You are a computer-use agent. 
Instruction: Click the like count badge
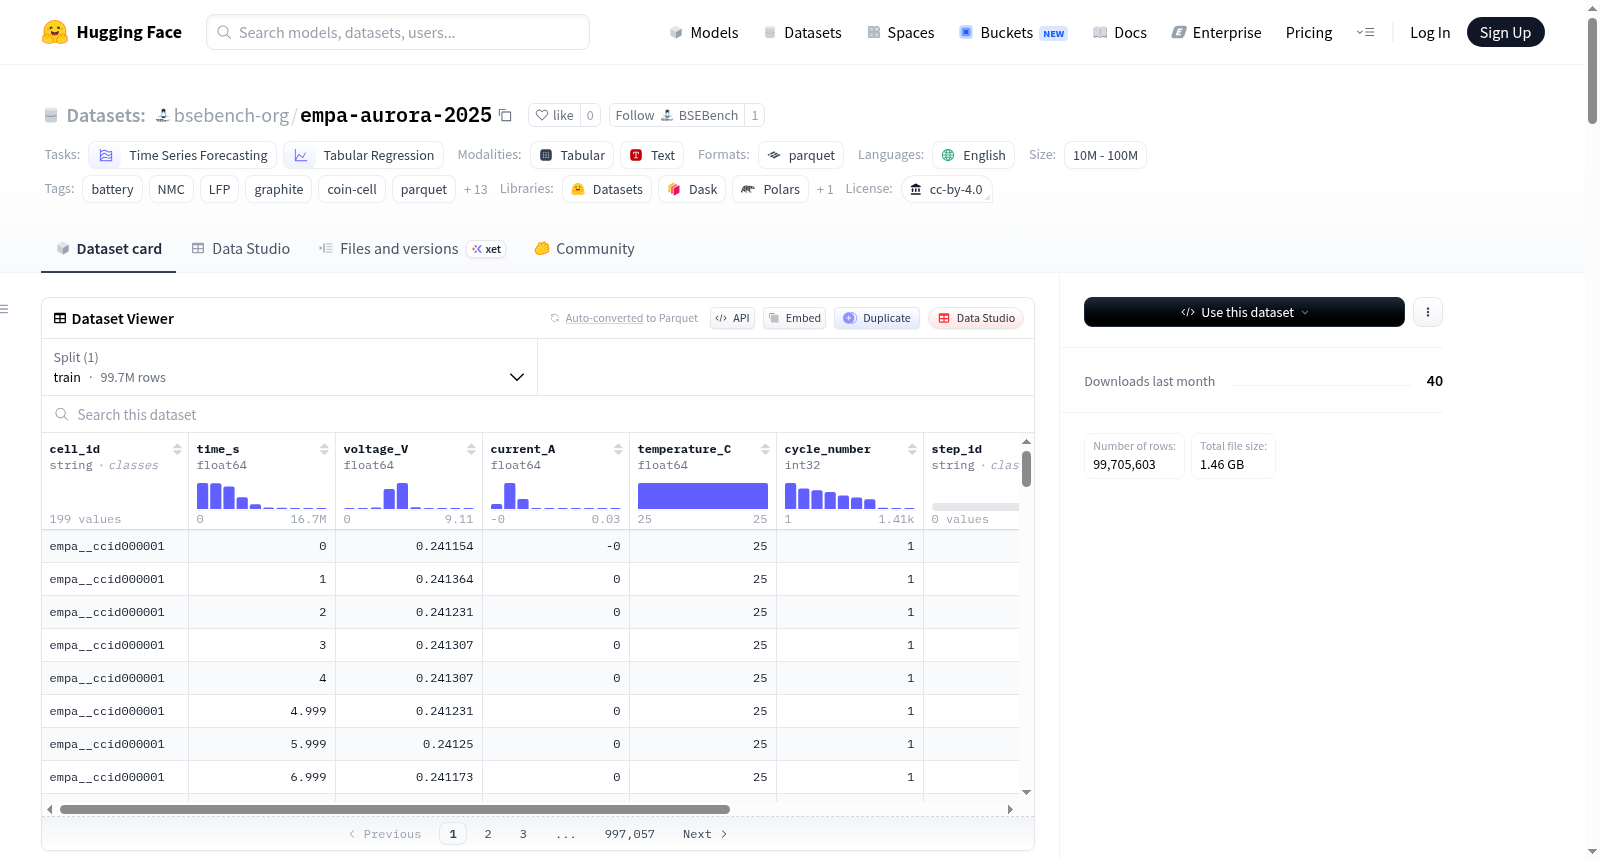point(590,115)
